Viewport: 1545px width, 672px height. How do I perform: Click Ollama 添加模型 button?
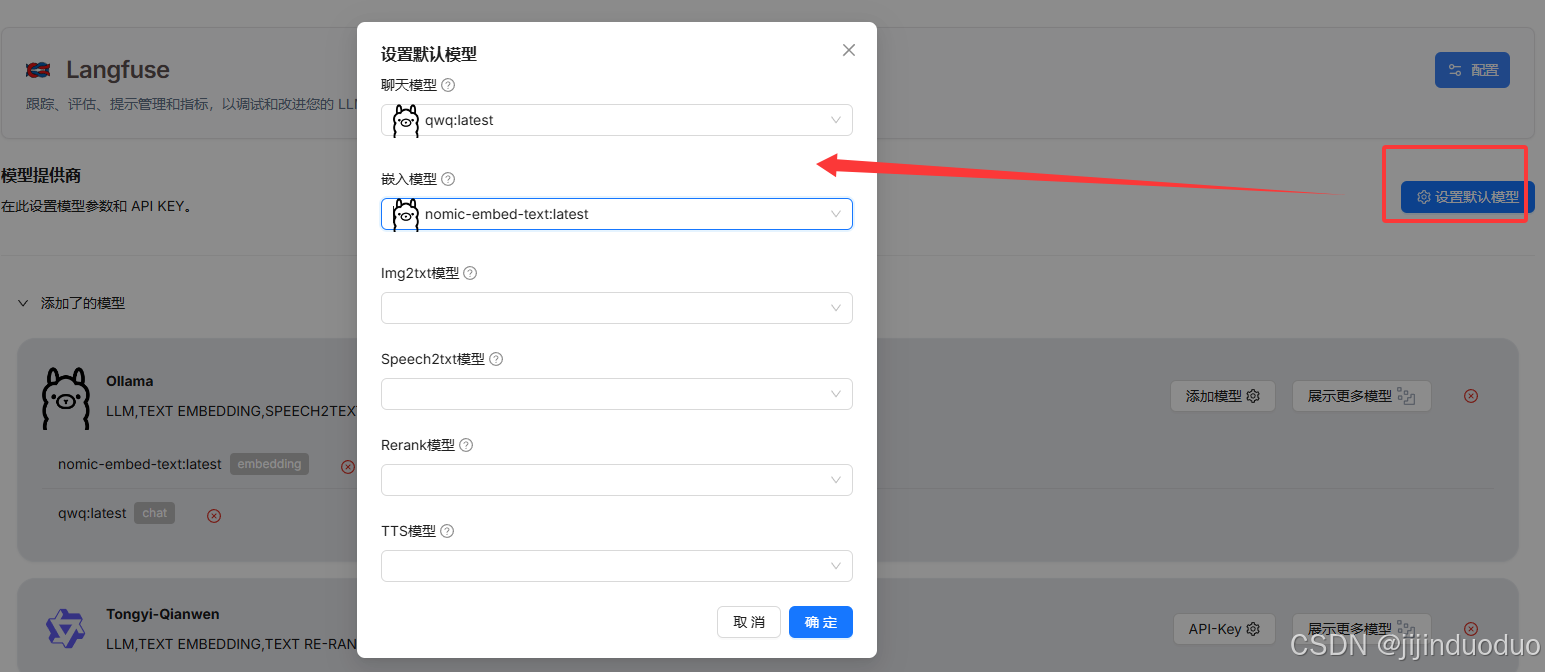pyautogui.click(x=1223, y=396)
